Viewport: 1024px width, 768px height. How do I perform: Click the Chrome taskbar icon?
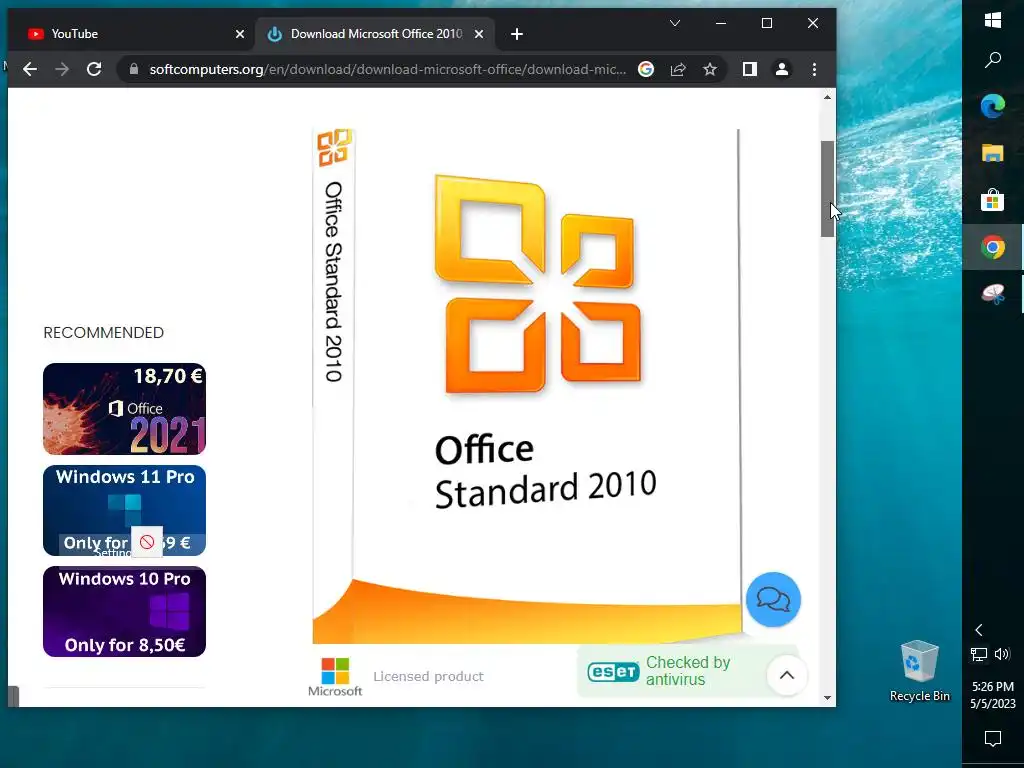(993, 248)
